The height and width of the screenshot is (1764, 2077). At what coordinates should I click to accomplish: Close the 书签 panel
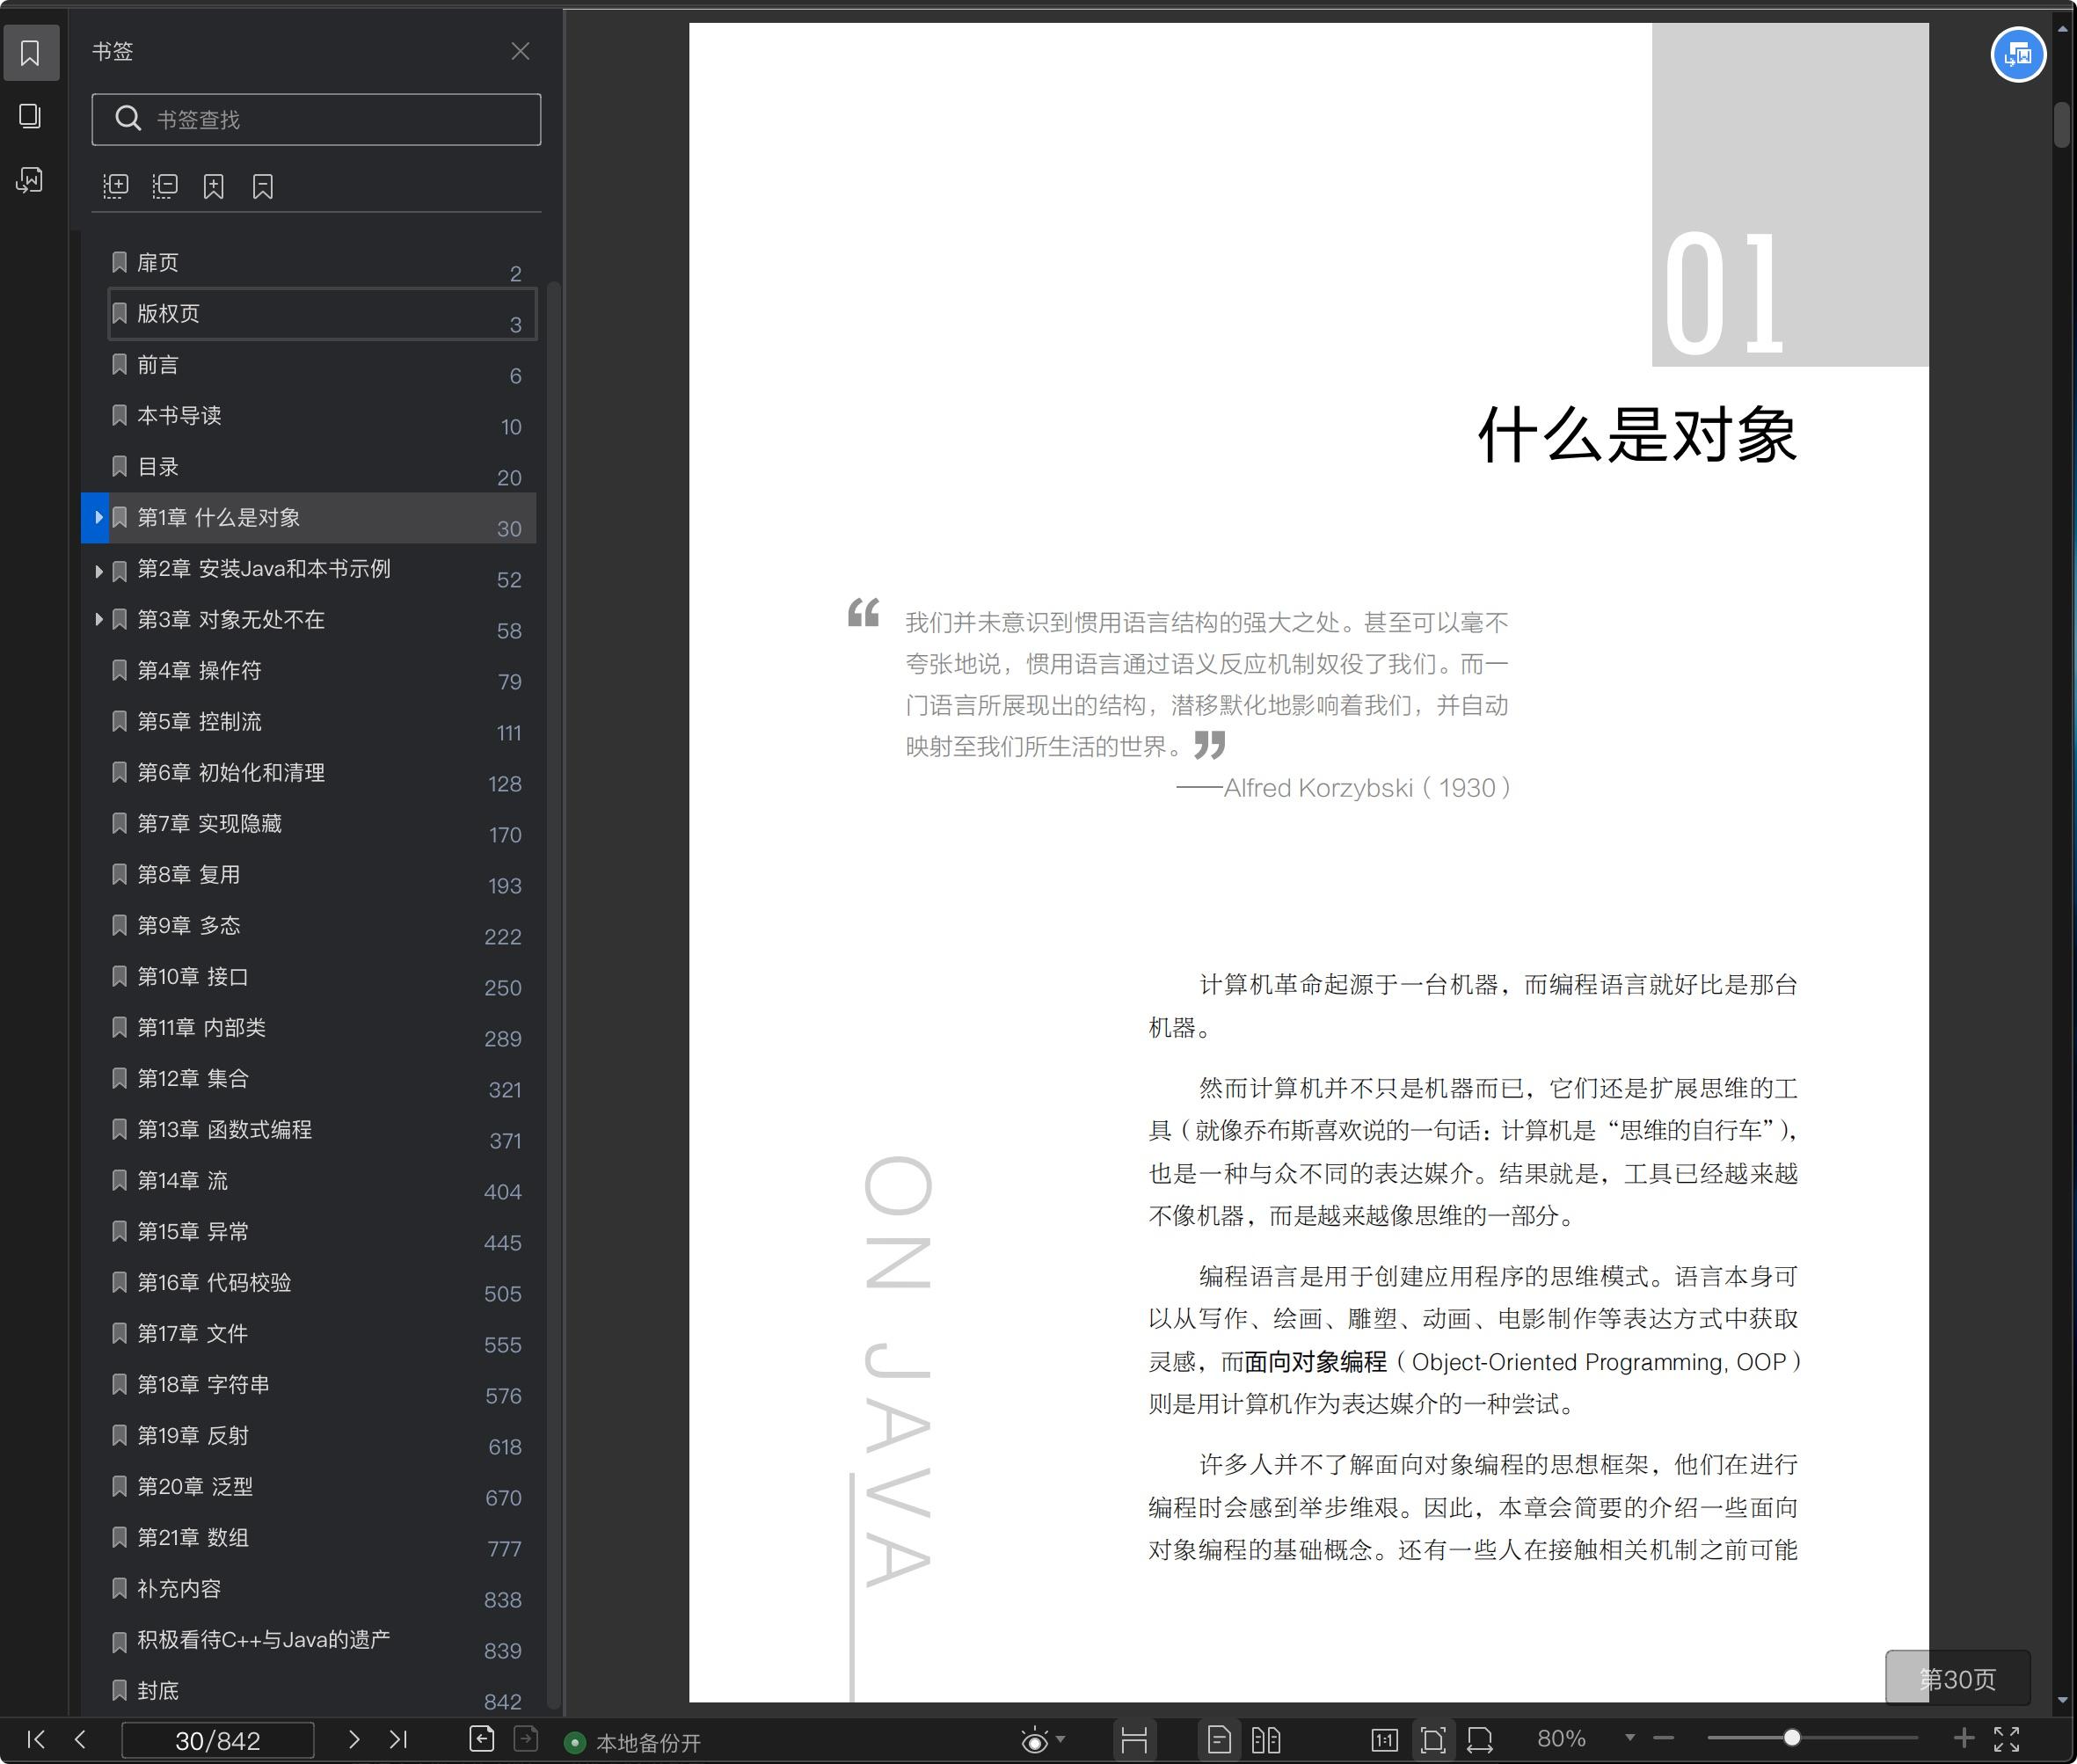click(520, 51)
